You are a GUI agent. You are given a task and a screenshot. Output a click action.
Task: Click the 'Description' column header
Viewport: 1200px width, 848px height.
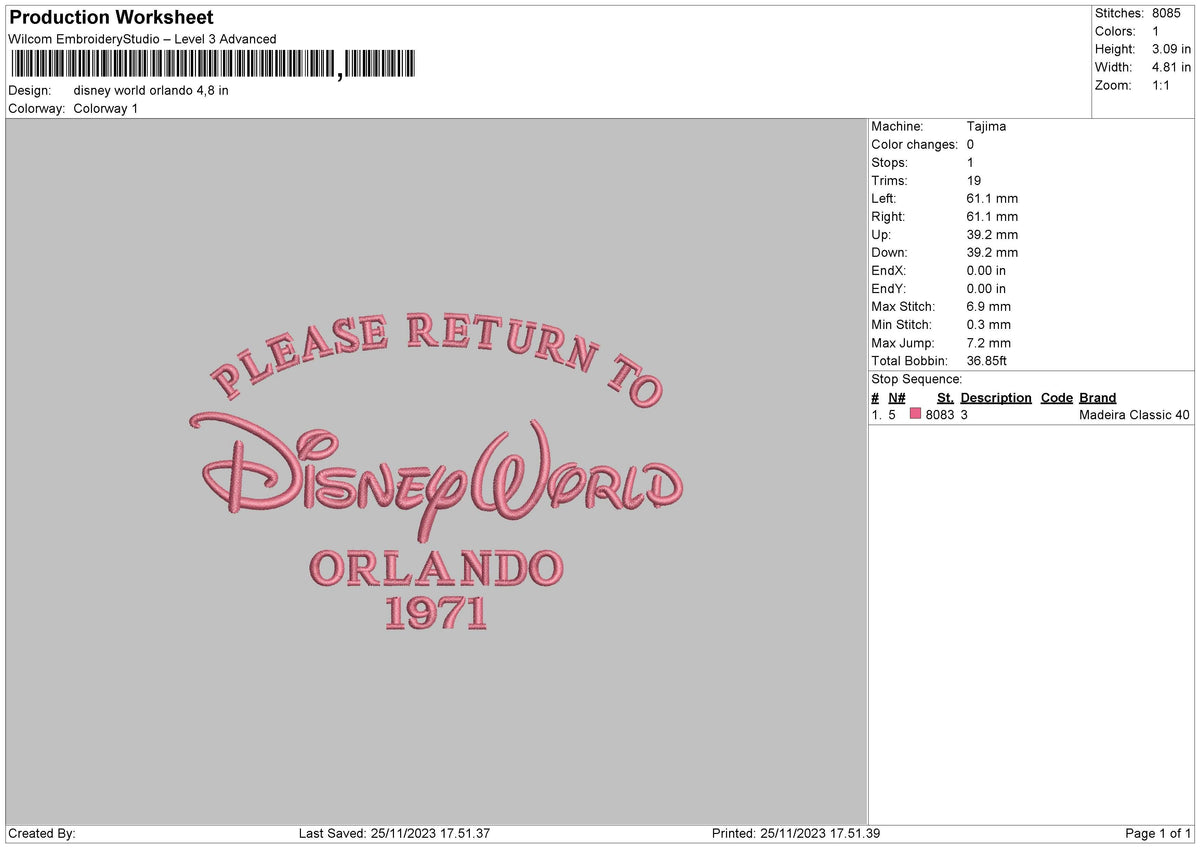[x=996, y=397]
